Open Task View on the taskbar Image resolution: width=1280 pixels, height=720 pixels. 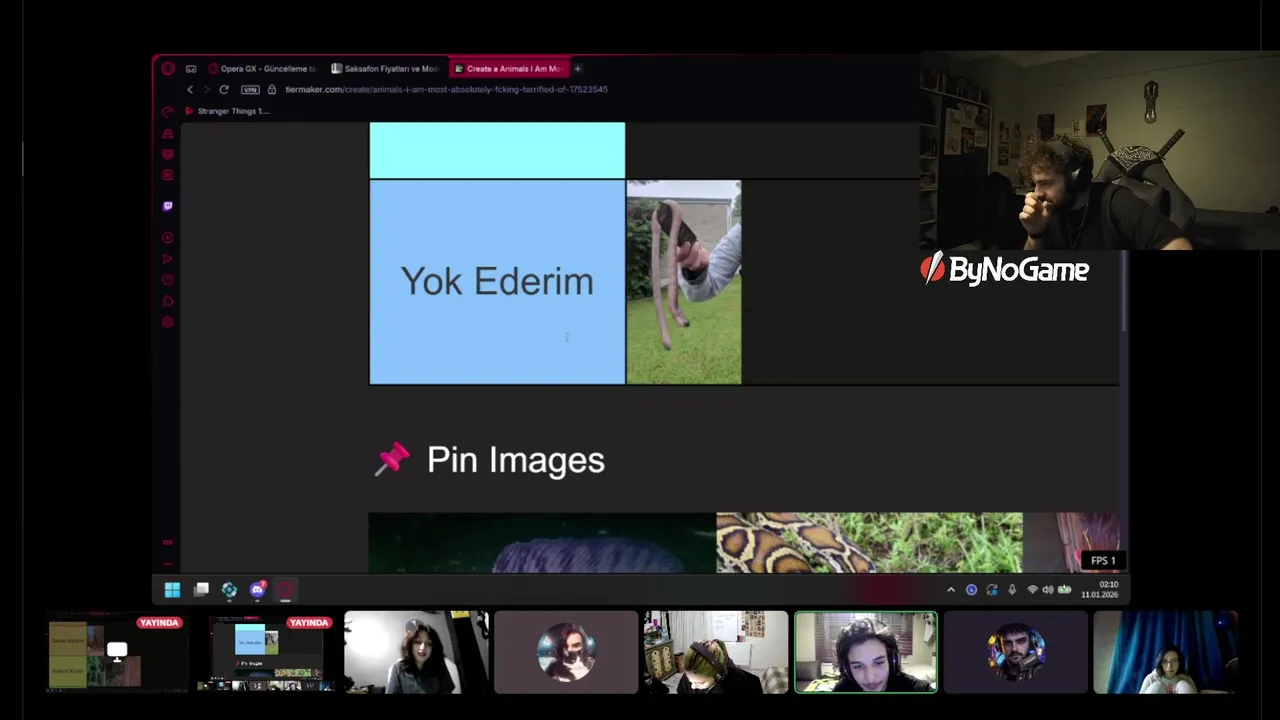point(201,590)
